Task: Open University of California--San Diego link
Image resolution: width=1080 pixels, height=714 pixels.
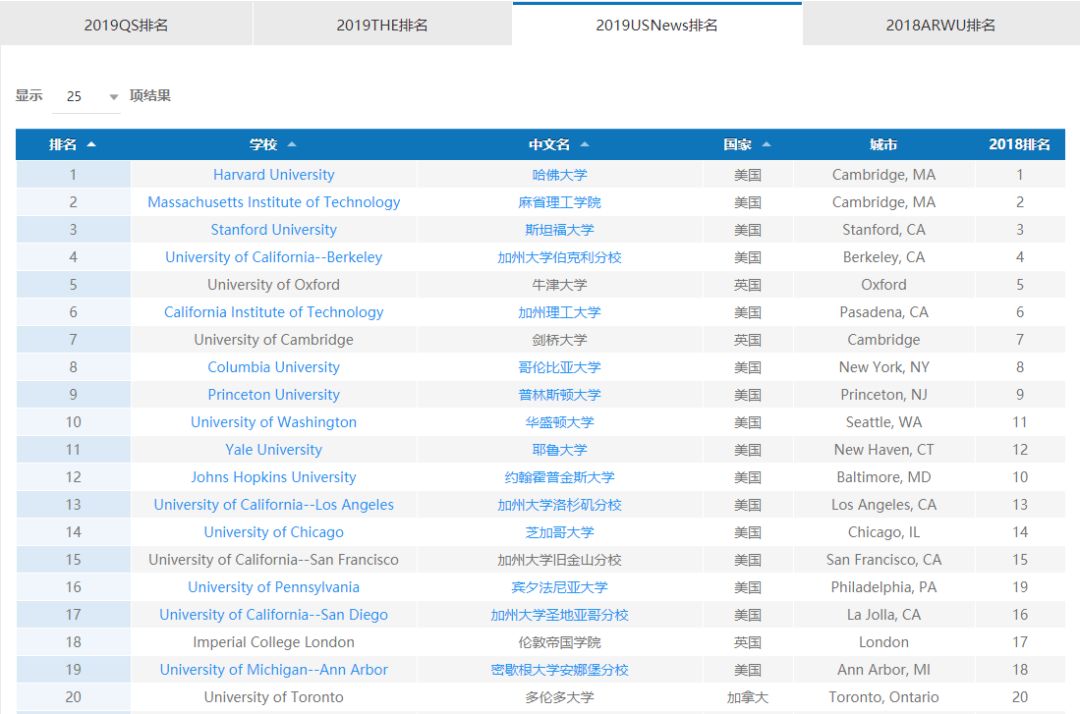Action: (273, 616)
